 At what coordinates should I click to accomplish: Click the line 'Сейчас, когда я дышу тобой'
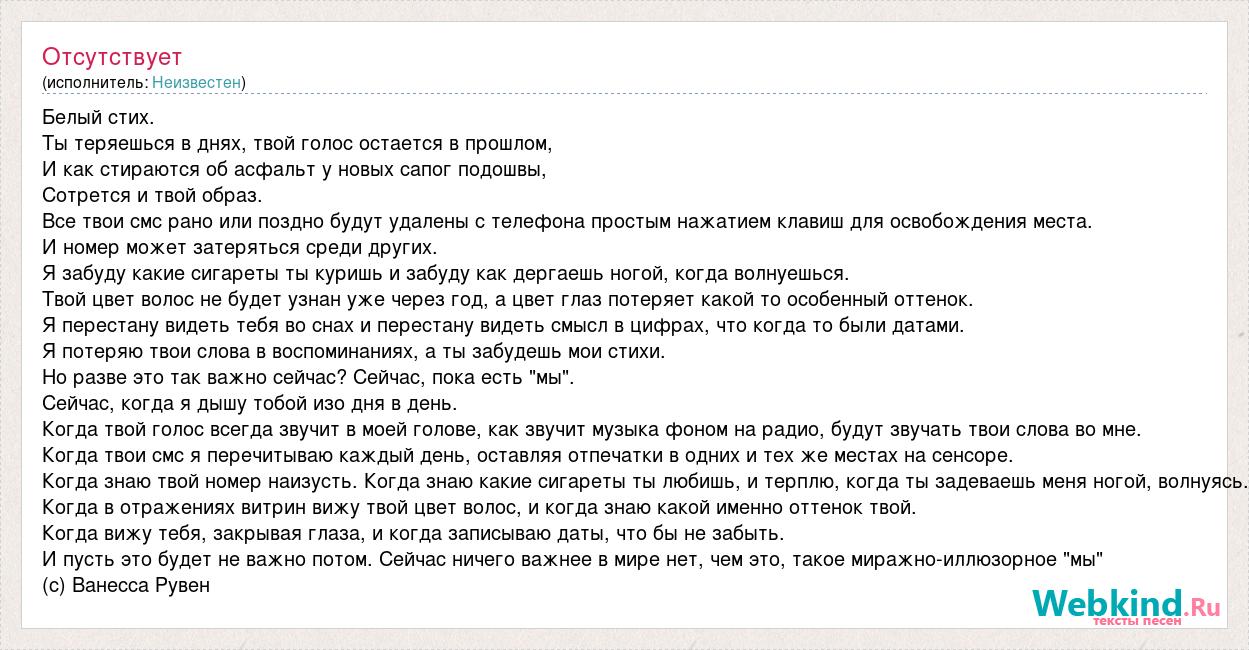[x=250, y=403]
